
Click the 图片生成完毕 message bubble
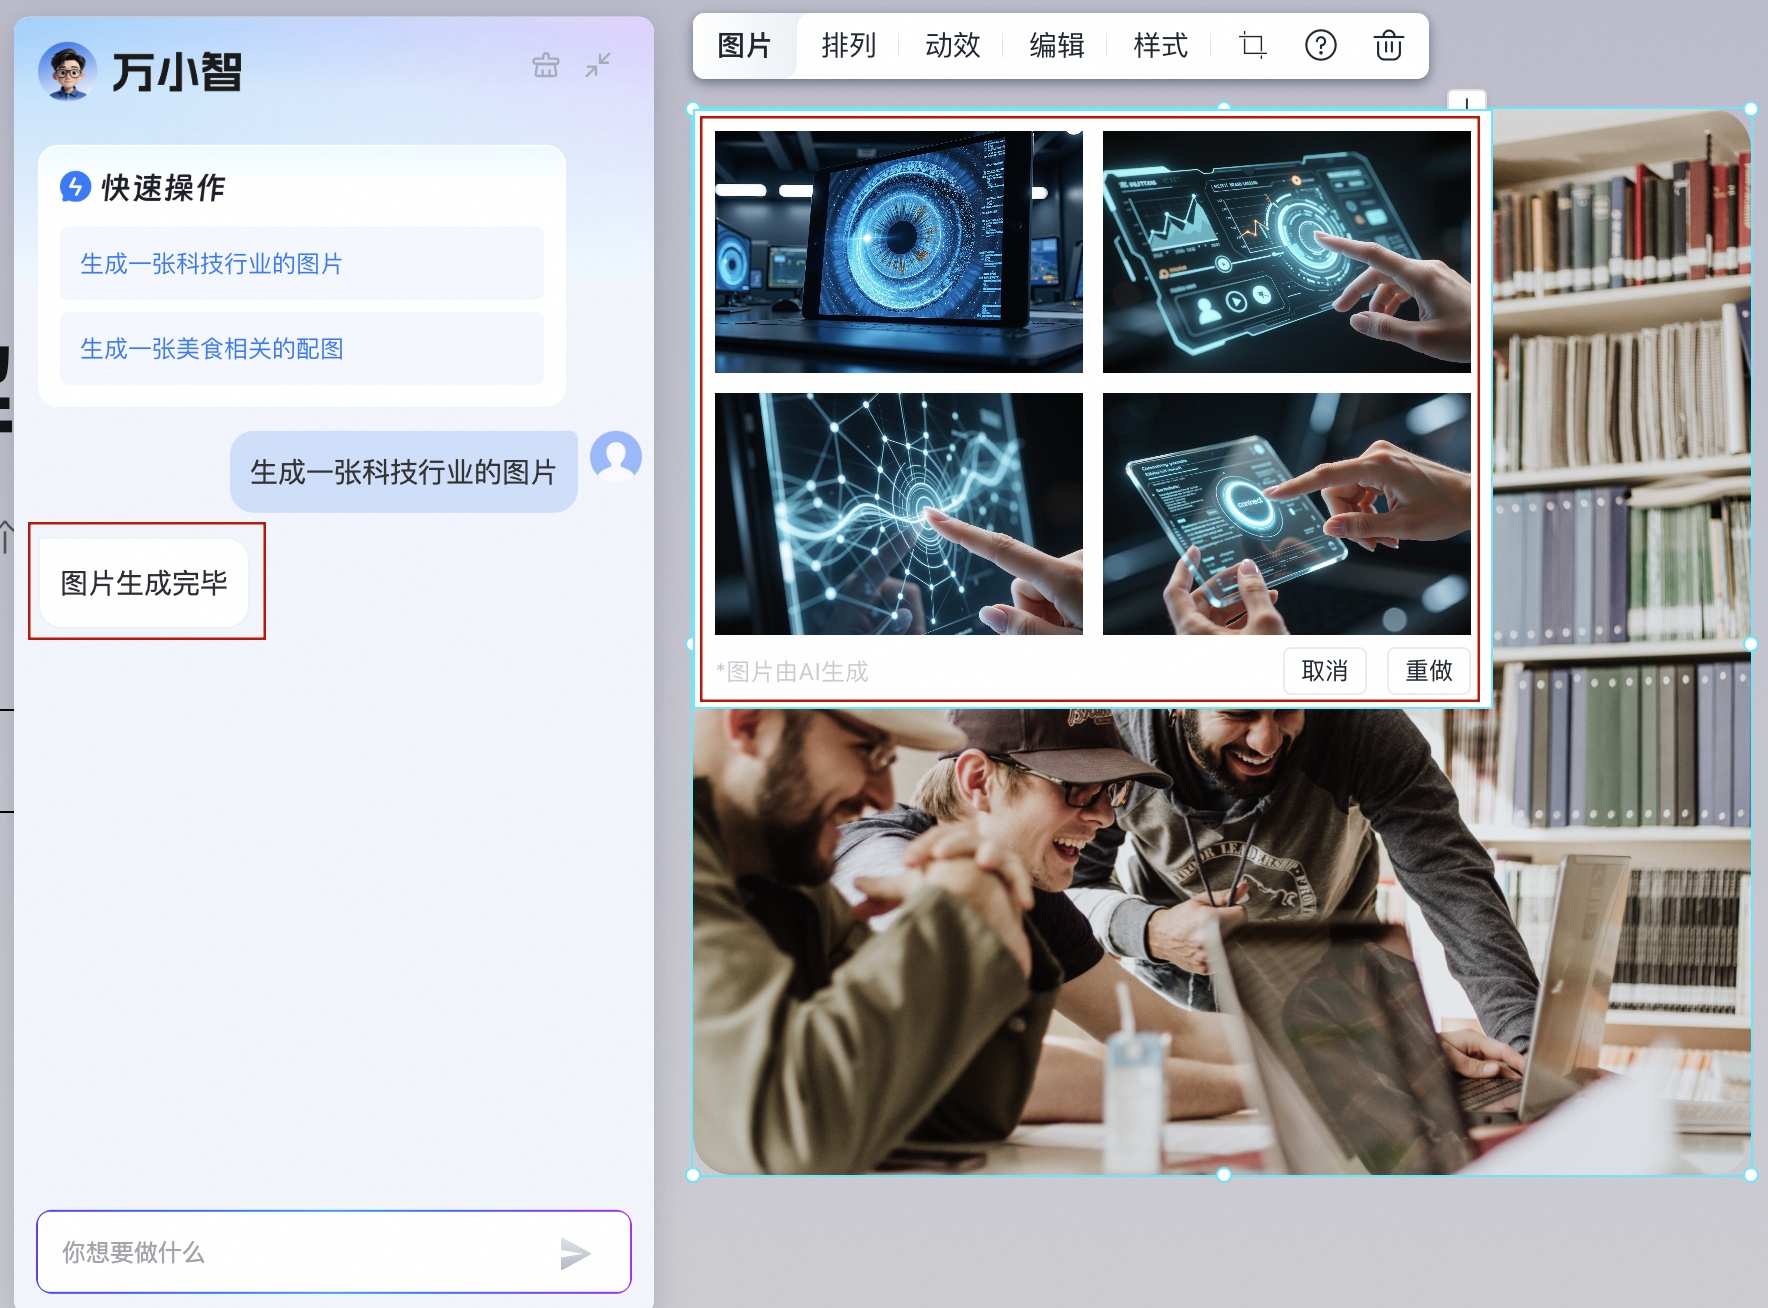(x=144, y=583)
